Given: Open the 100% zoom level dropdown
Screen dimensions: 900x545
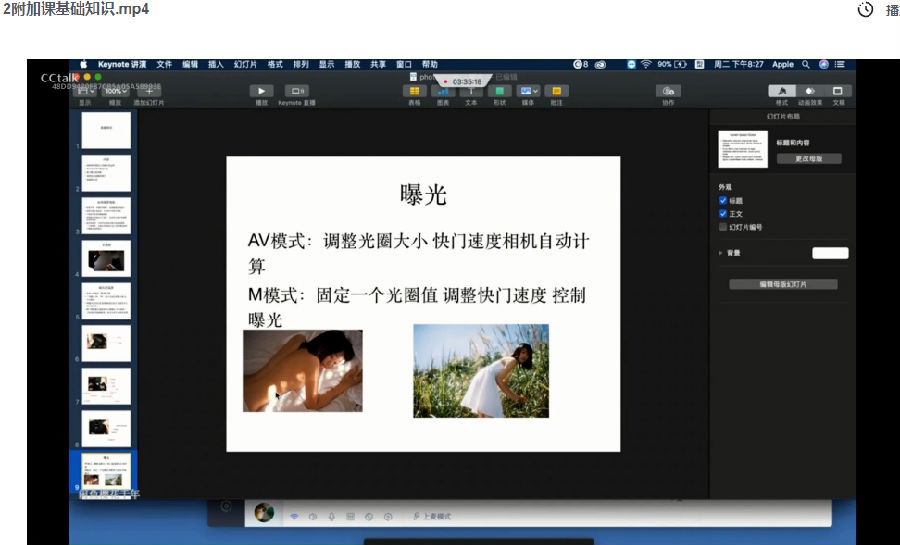Looking at the screenshot, I should tap(115, 91).
